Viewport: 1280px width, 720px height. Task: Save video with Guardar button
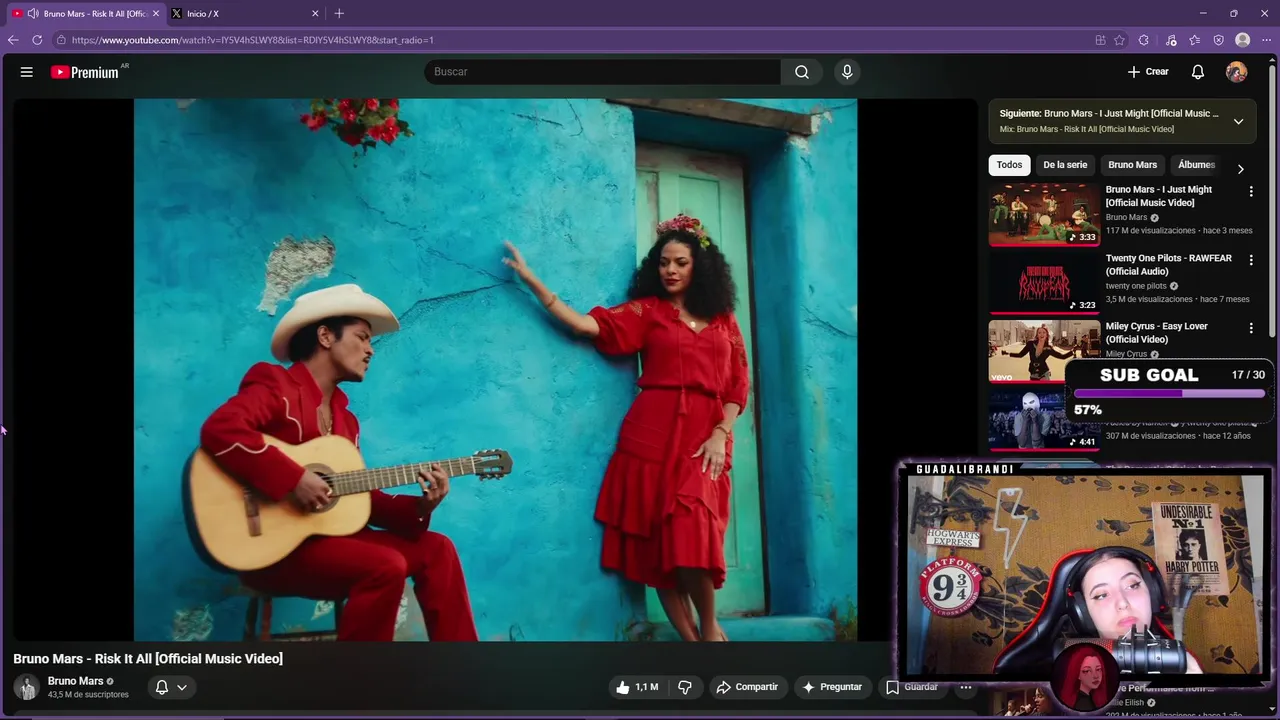[x=912, y=687]
